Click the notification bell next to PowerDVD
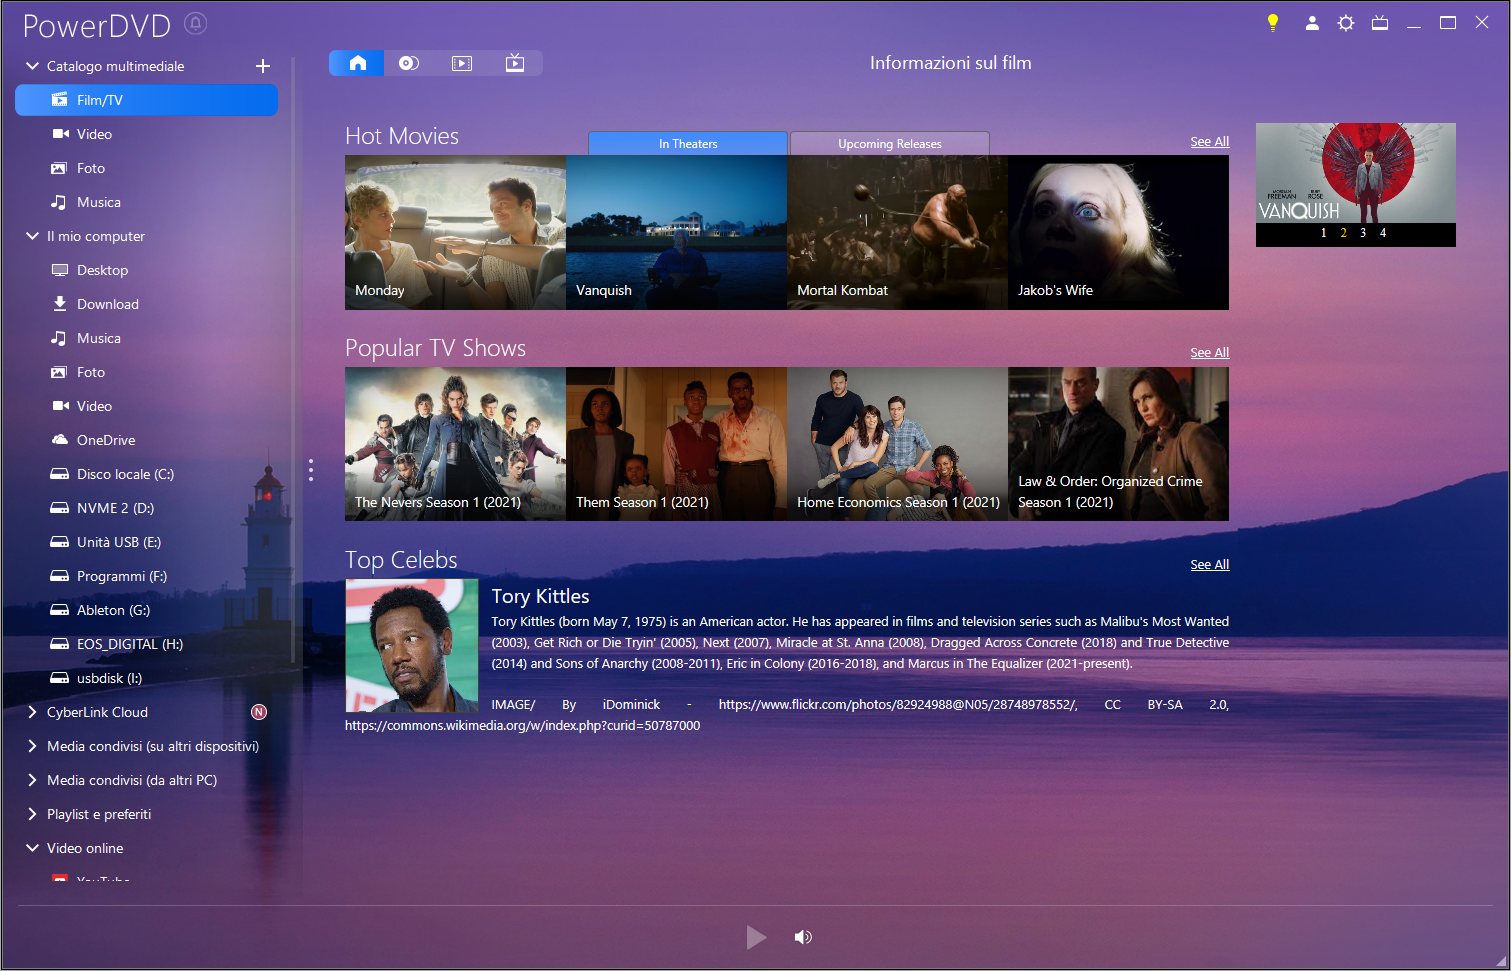Screen dimensions: 1511x971 [196, 23]
